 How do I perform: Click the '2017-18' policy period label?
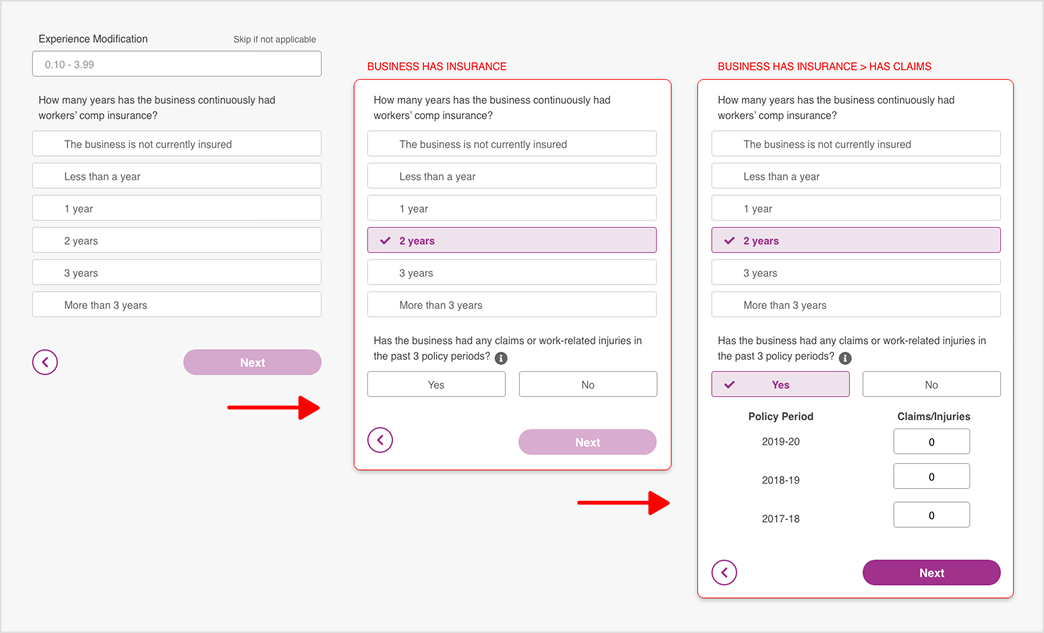(x=780, y=519)
